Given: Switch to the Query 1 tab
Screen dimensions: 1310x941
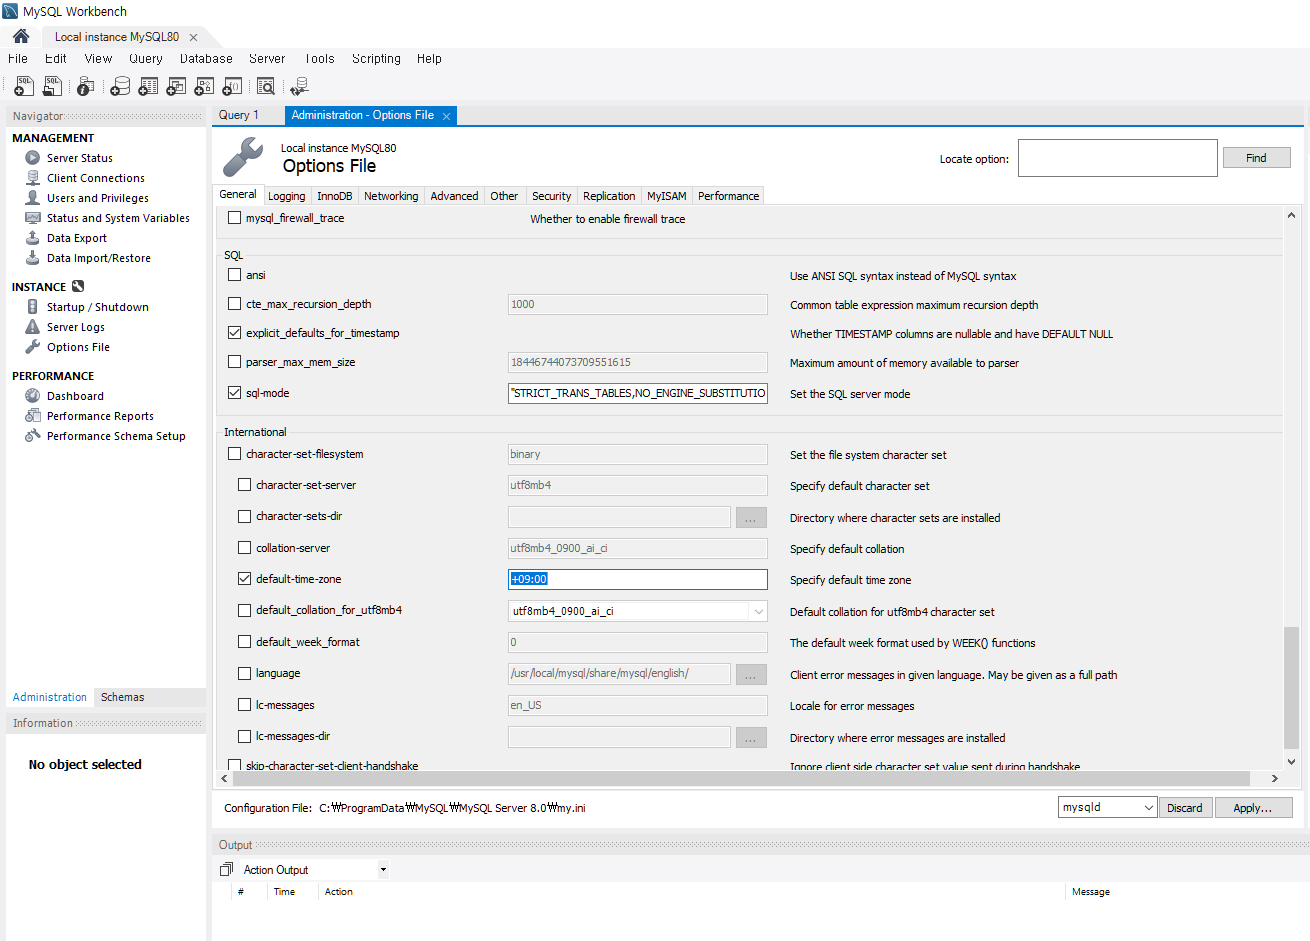Looking at the screenshot, I should pos(239,115).
